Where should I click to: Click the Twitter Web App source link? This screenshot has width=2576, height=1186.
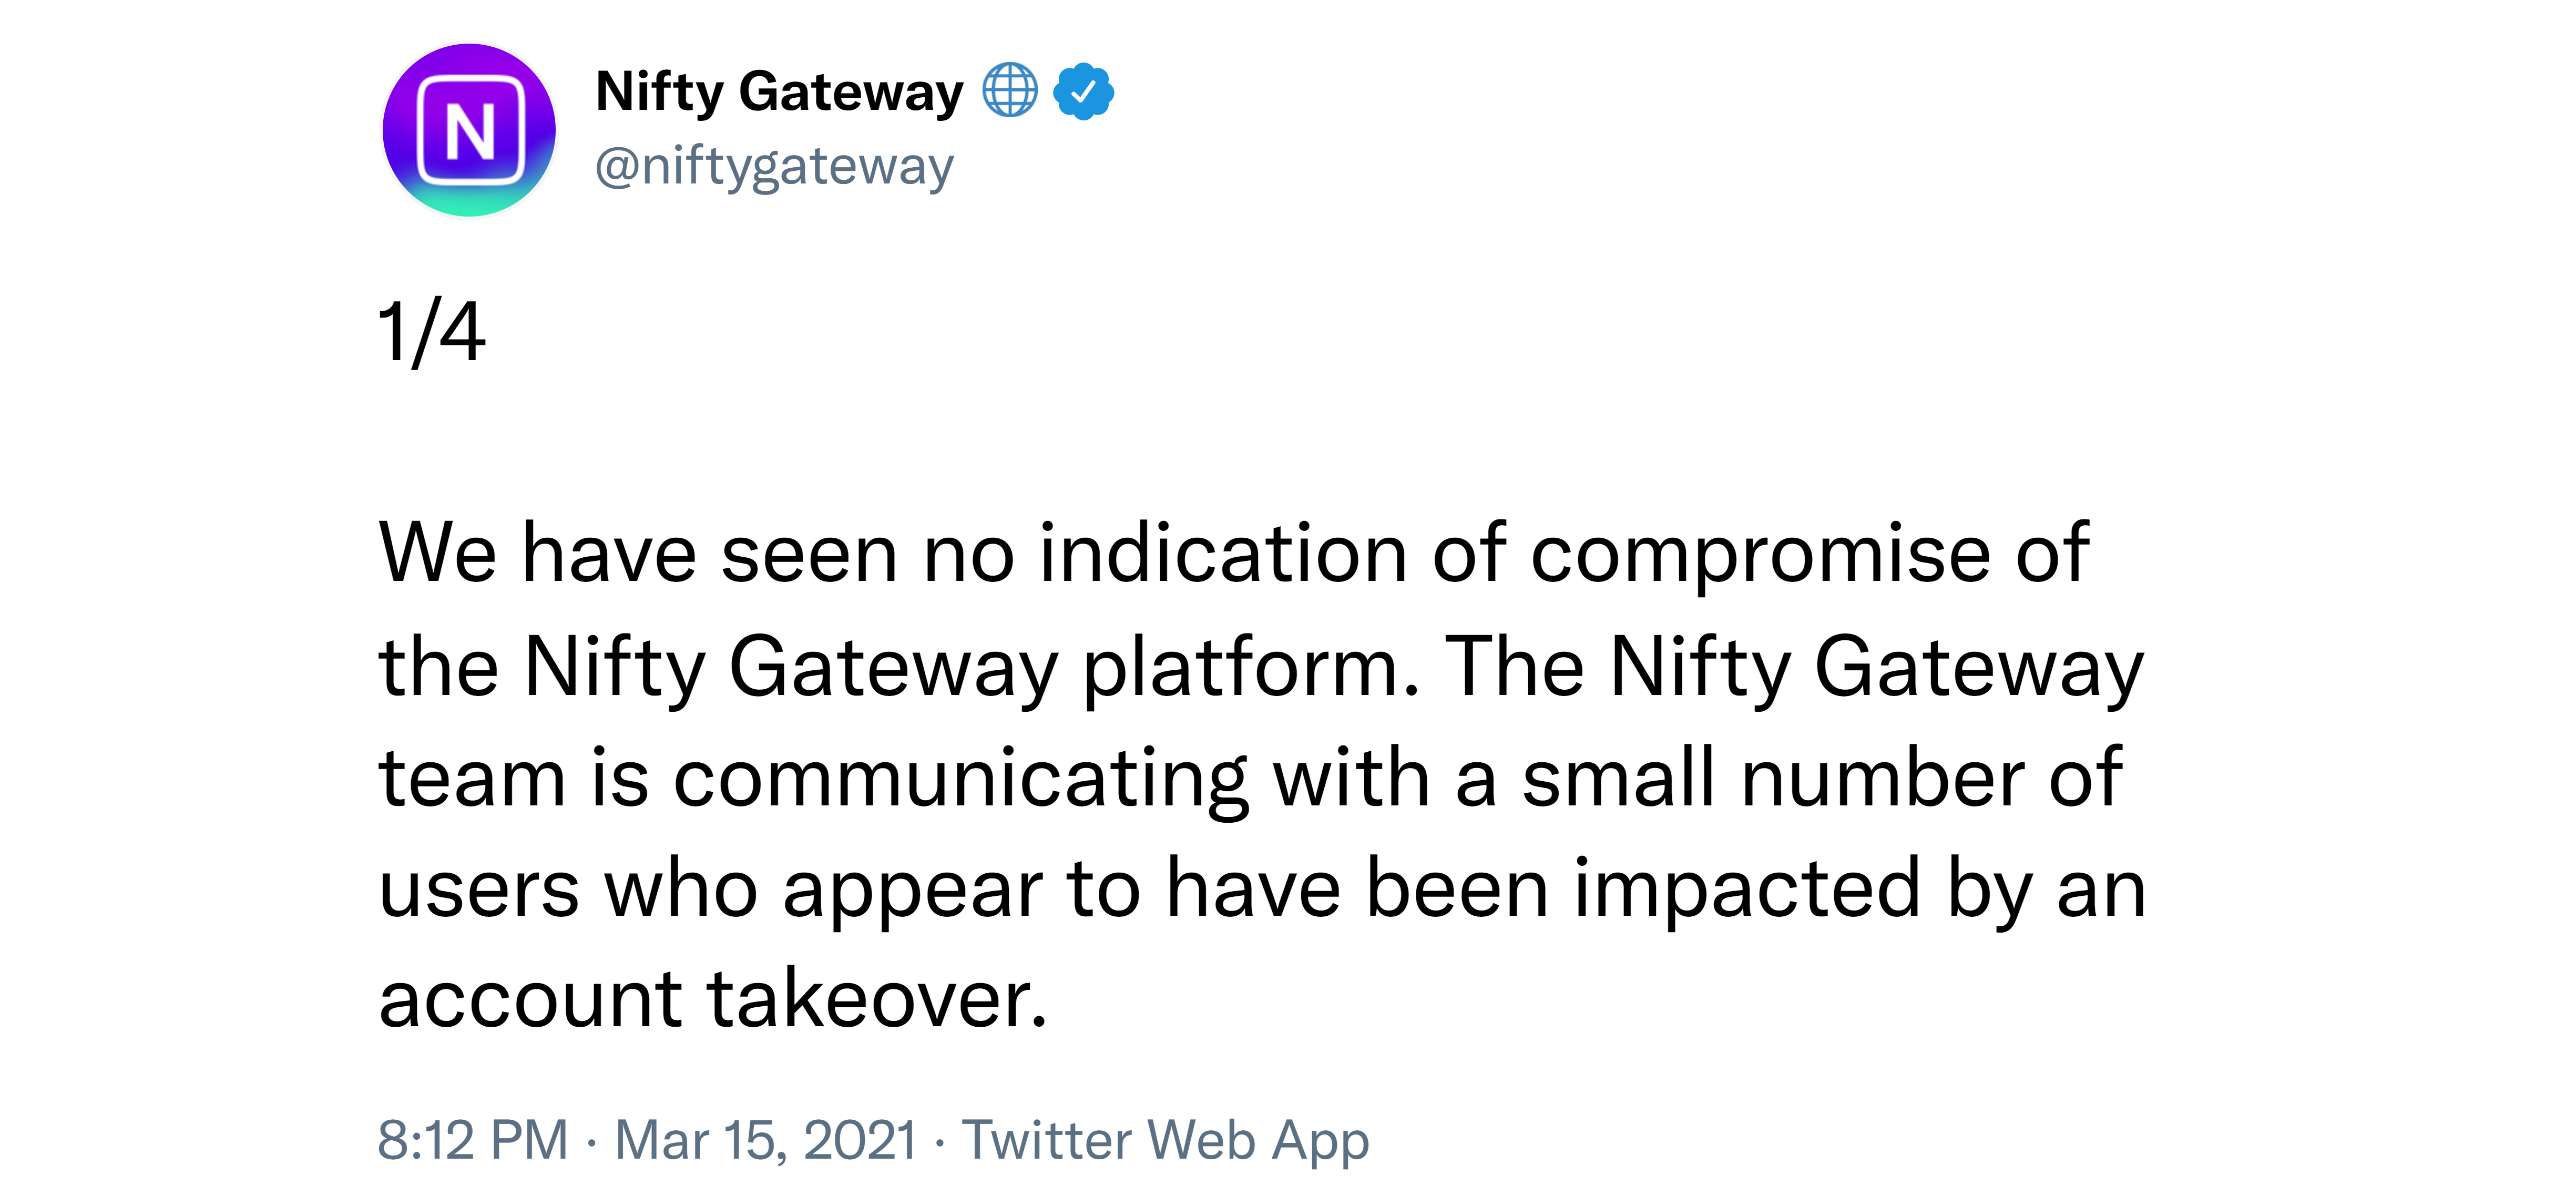click(1165, 1140)
